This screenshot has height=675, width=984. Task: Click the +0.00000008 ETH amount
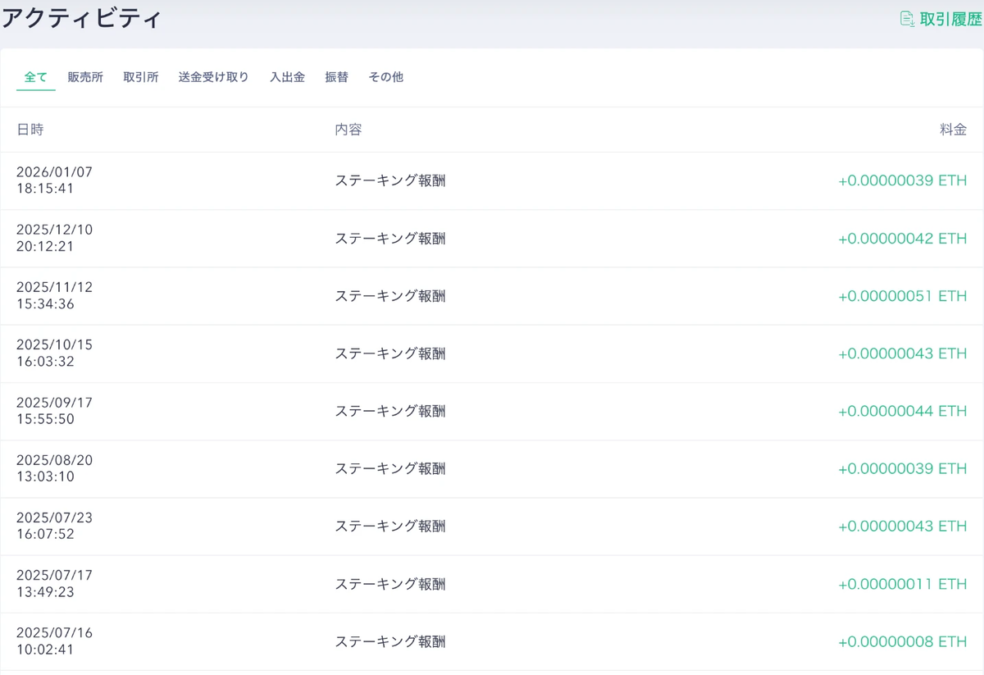click(x=902, y=642)
